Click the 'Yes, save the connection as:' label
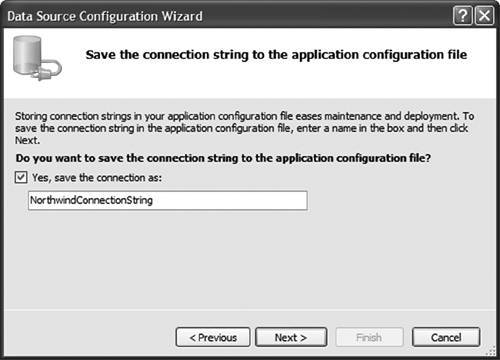 [x=97, y=178]
